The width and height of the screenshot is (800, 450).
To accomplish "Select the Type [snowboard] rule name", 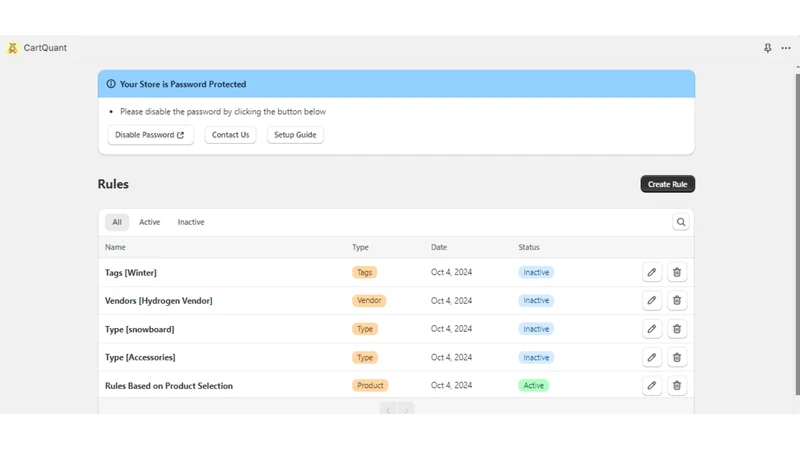I will [139, 329].
